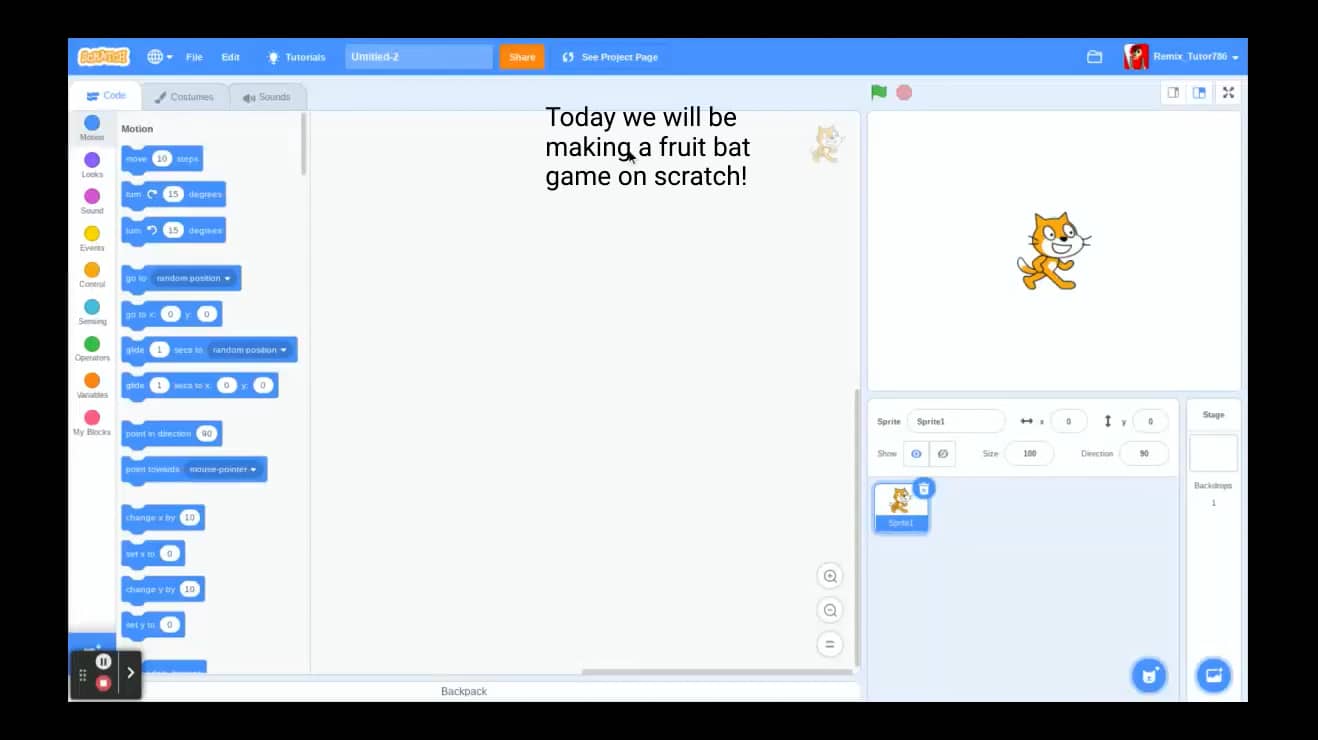Click the sprite x position field
This screenshot has width=1318, height=740.
pyautogui.click(x=1068, y=421)
